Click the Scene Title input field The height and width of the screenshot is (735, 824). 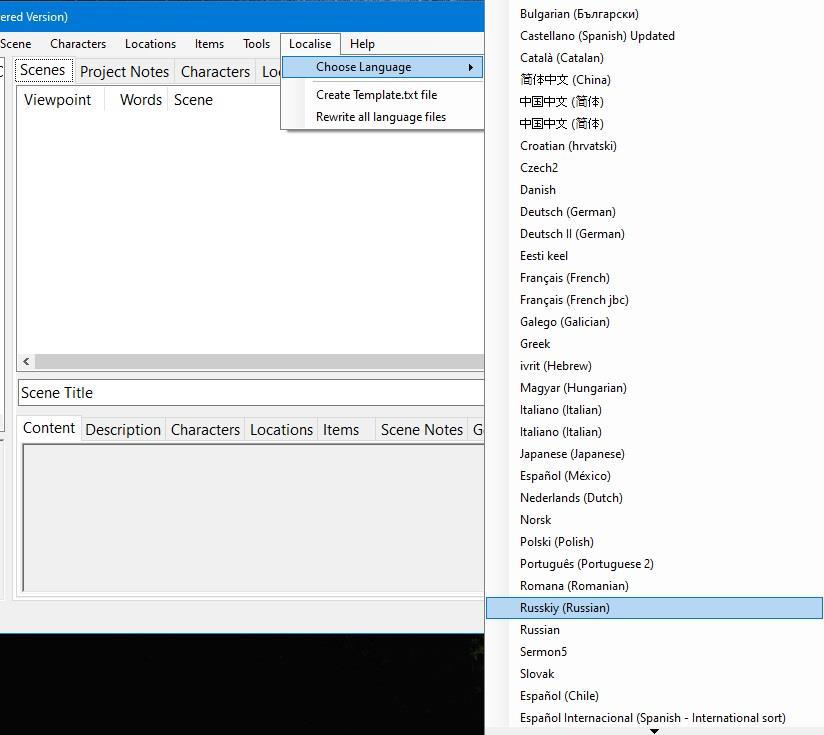[250, 393]
